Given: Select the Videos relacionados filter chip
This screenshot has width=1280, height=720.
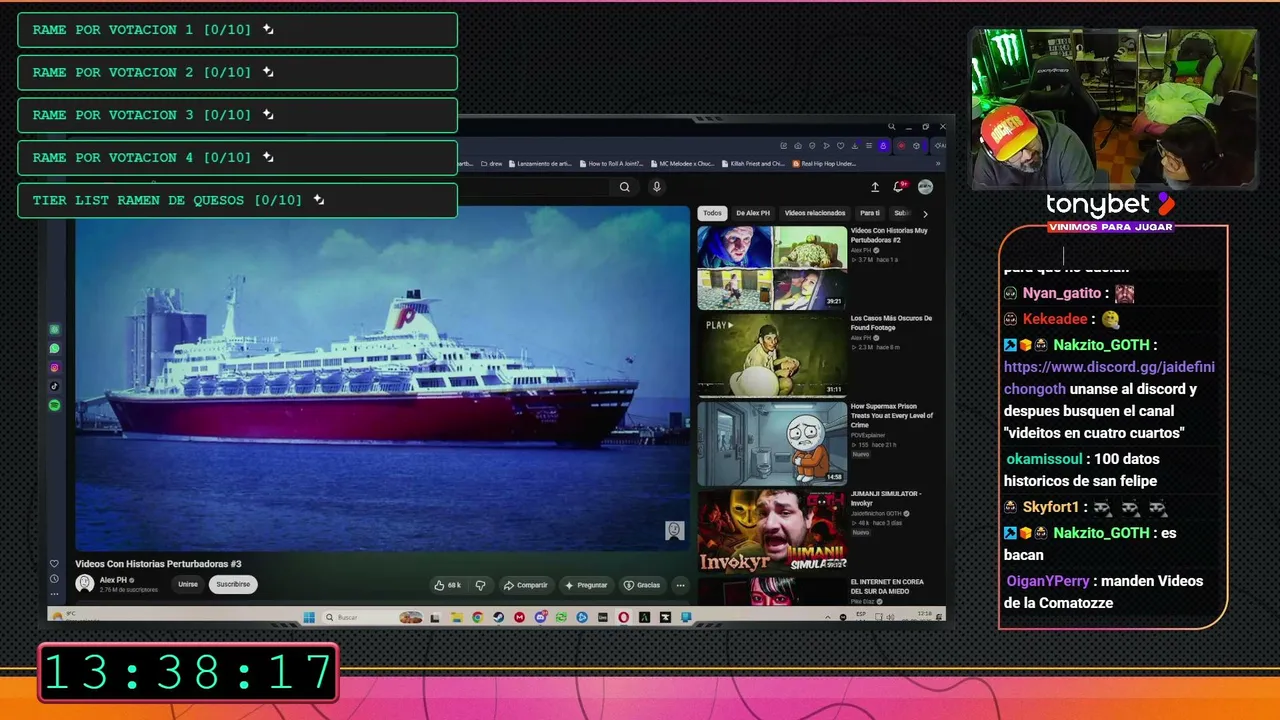Looking at the screenshot, I should [815, 213].
